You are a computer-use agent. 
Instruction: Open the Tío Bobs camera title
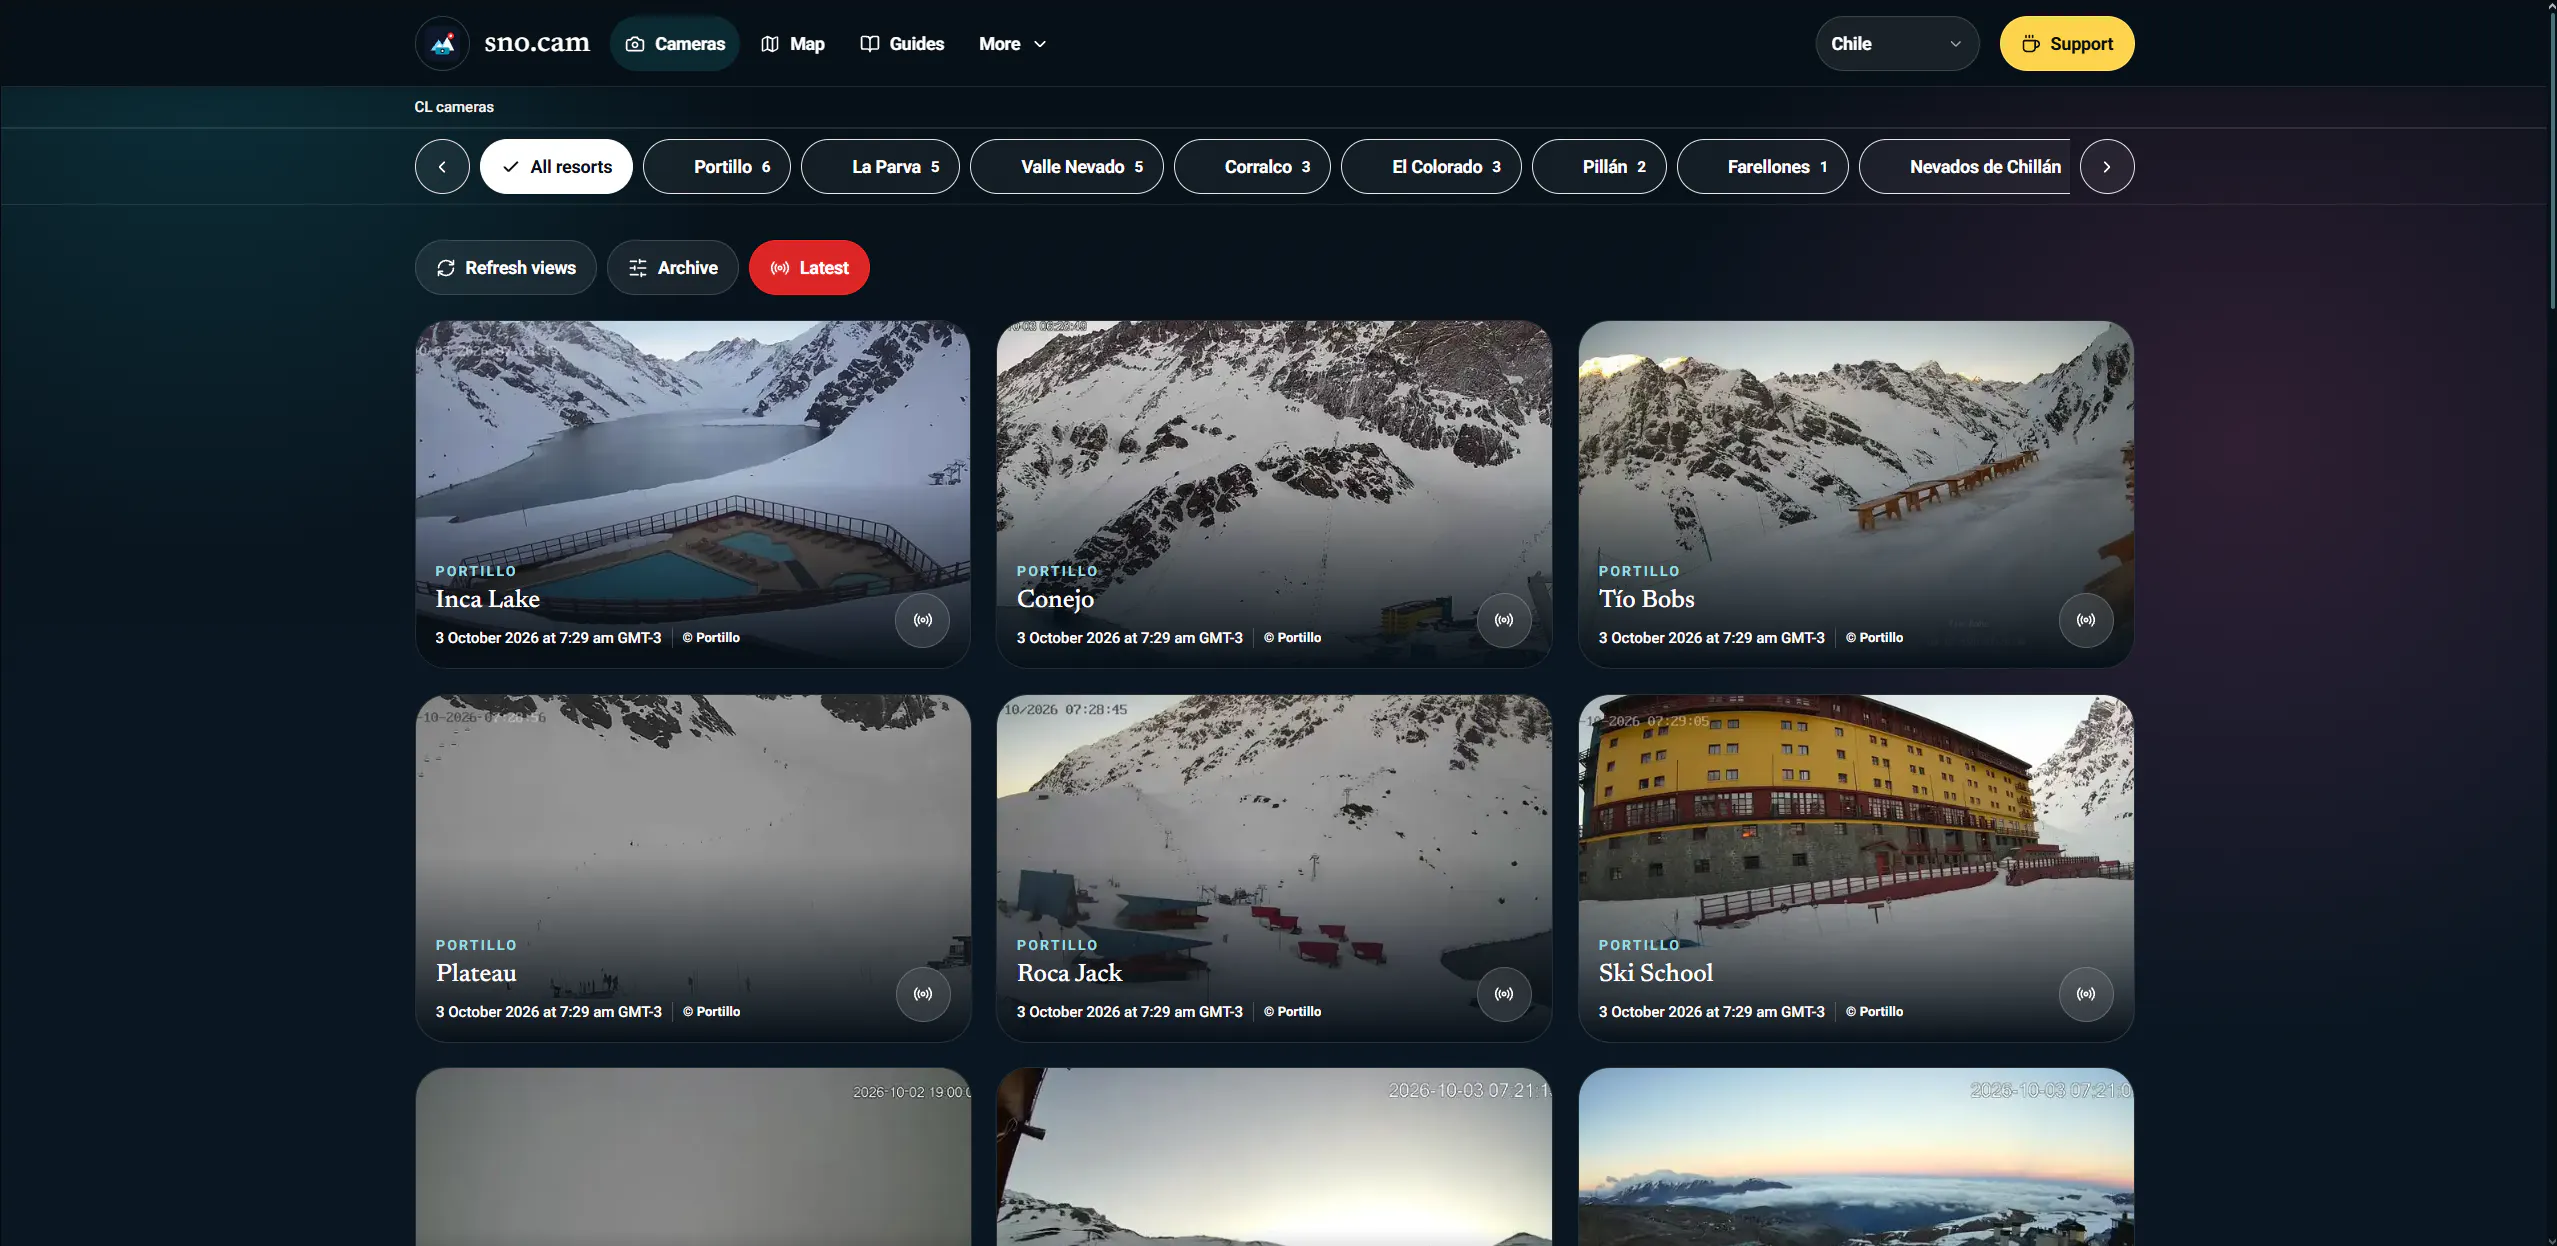point(1647,599)
